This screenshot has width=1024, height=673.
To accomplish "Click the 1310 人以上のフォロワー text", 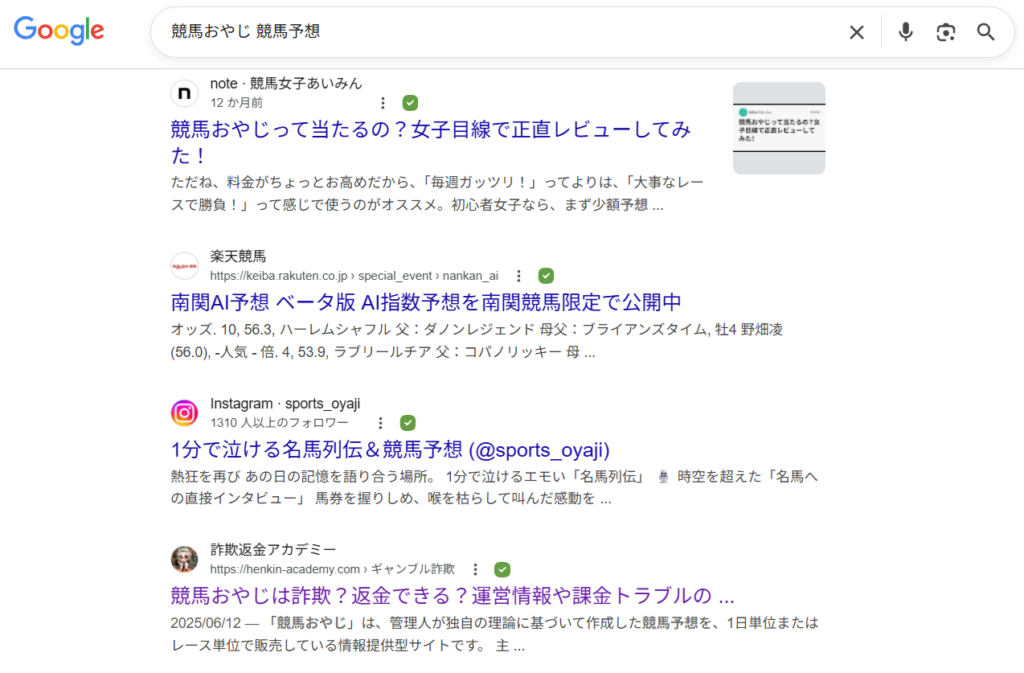I will tap(279, 423).
